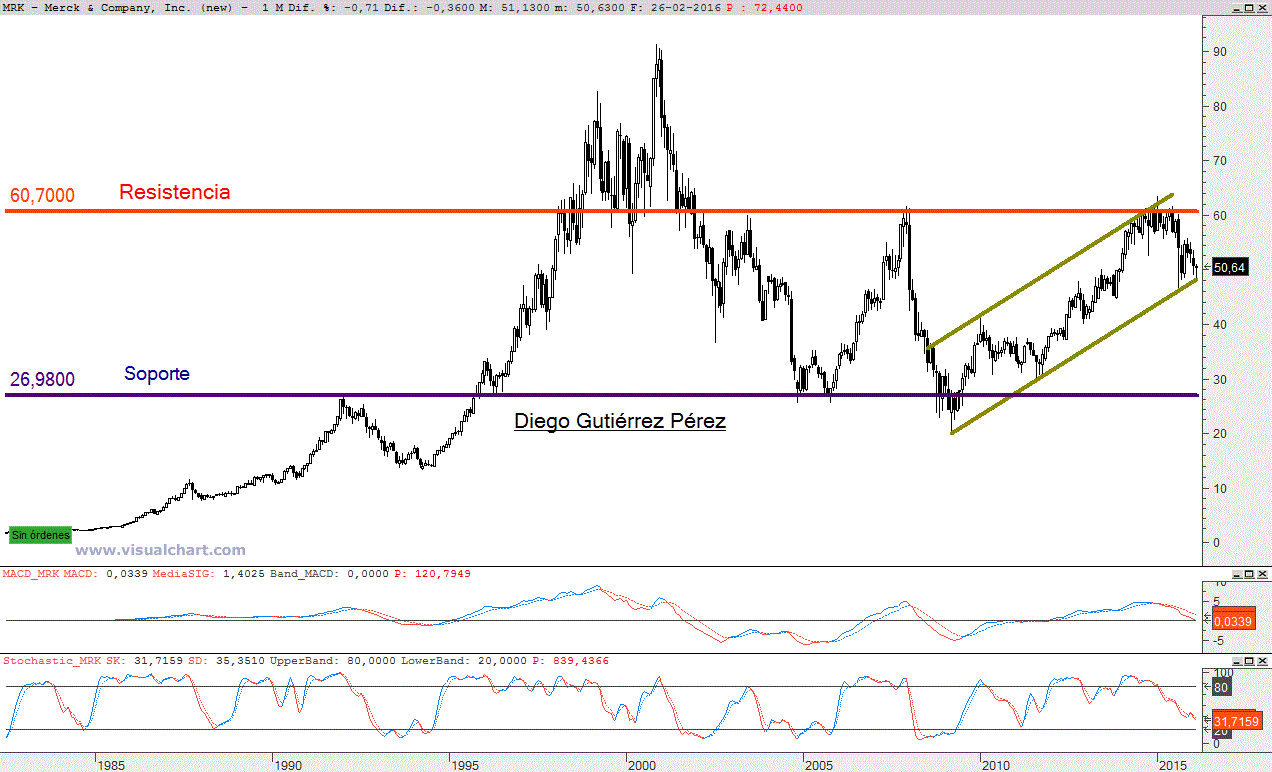This screenshot has height=772, width=1272.
Task: Click the MACD value tag 0,0339
Action: point(1234,620)
